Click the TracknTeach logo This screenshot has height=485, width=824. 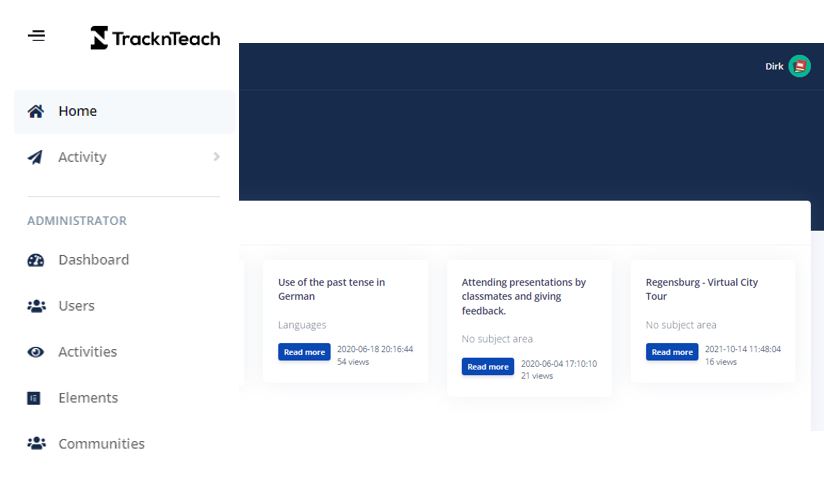point(155,38)
